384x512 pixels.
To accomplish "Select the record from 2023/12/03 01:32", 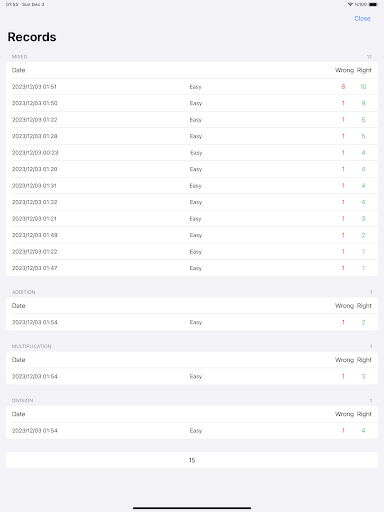I will tap(192, 202).
